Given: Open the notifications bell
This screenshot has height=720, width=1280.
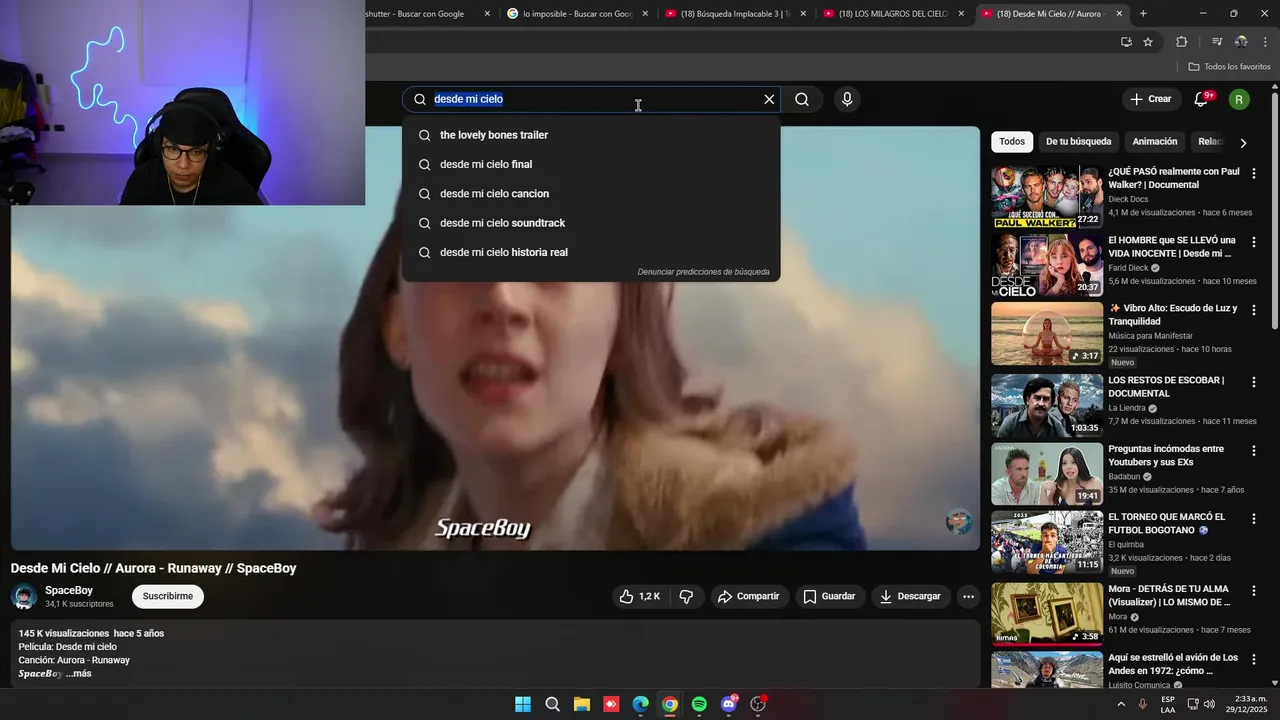Looking at the screenshot, I should click(x=1202, y=99).
